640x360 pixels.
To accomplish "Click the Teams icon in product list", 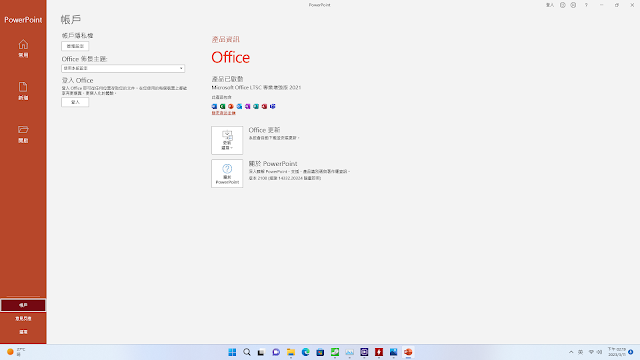I will pos(273,106).
